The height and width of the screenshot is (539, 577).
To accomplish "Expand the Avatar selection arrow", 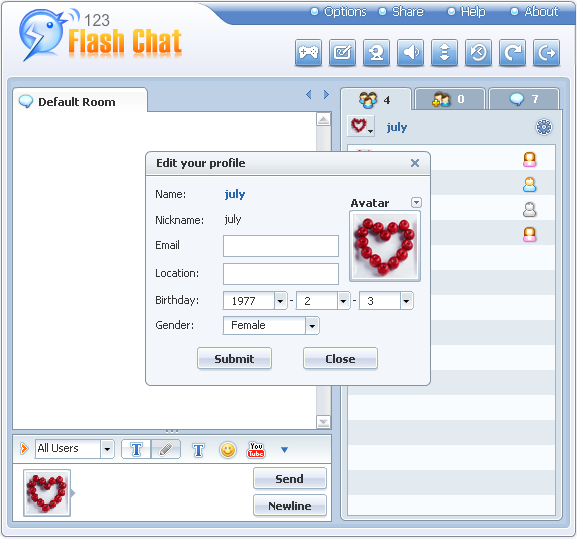I will click(416, 202).
